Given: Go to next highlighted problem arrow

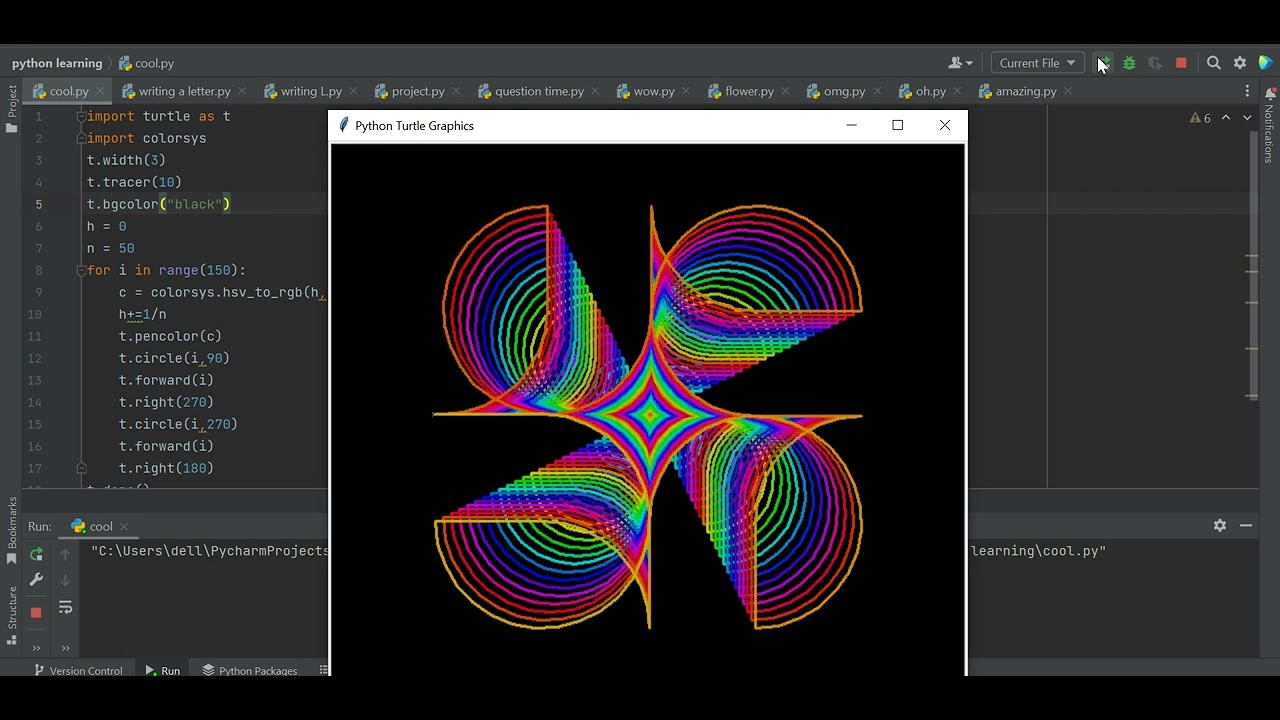Looking at the screenshot, I should pyautogui.click(x=1247, y=118).
